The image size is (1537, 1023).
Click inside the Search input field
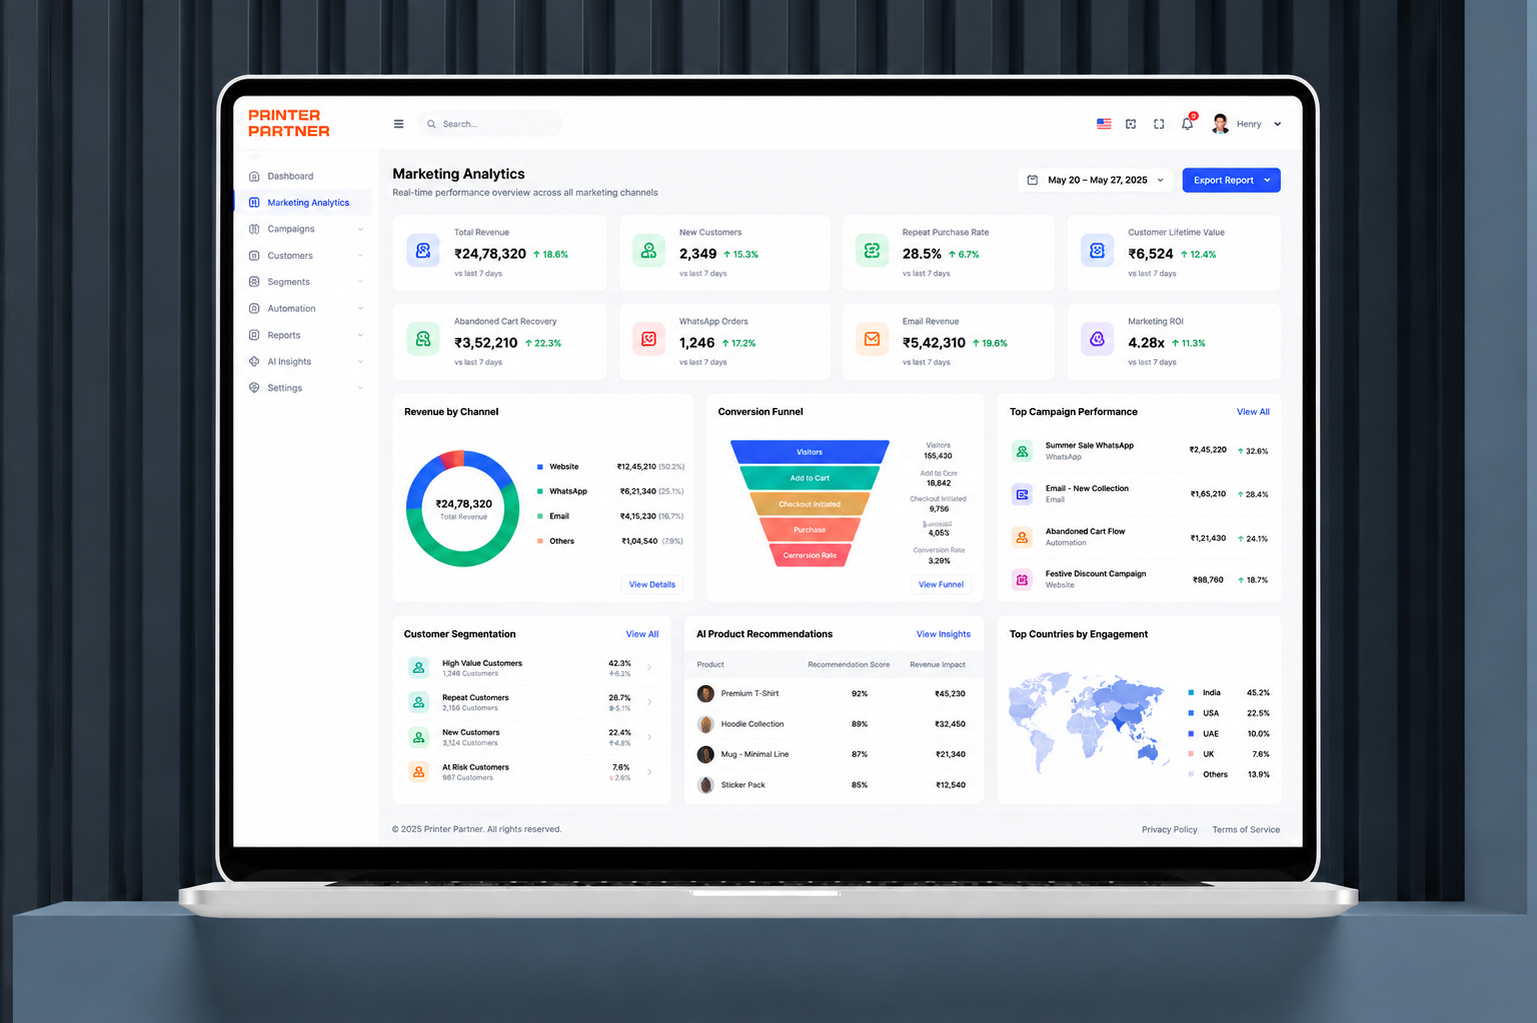(x=490, y=124)
